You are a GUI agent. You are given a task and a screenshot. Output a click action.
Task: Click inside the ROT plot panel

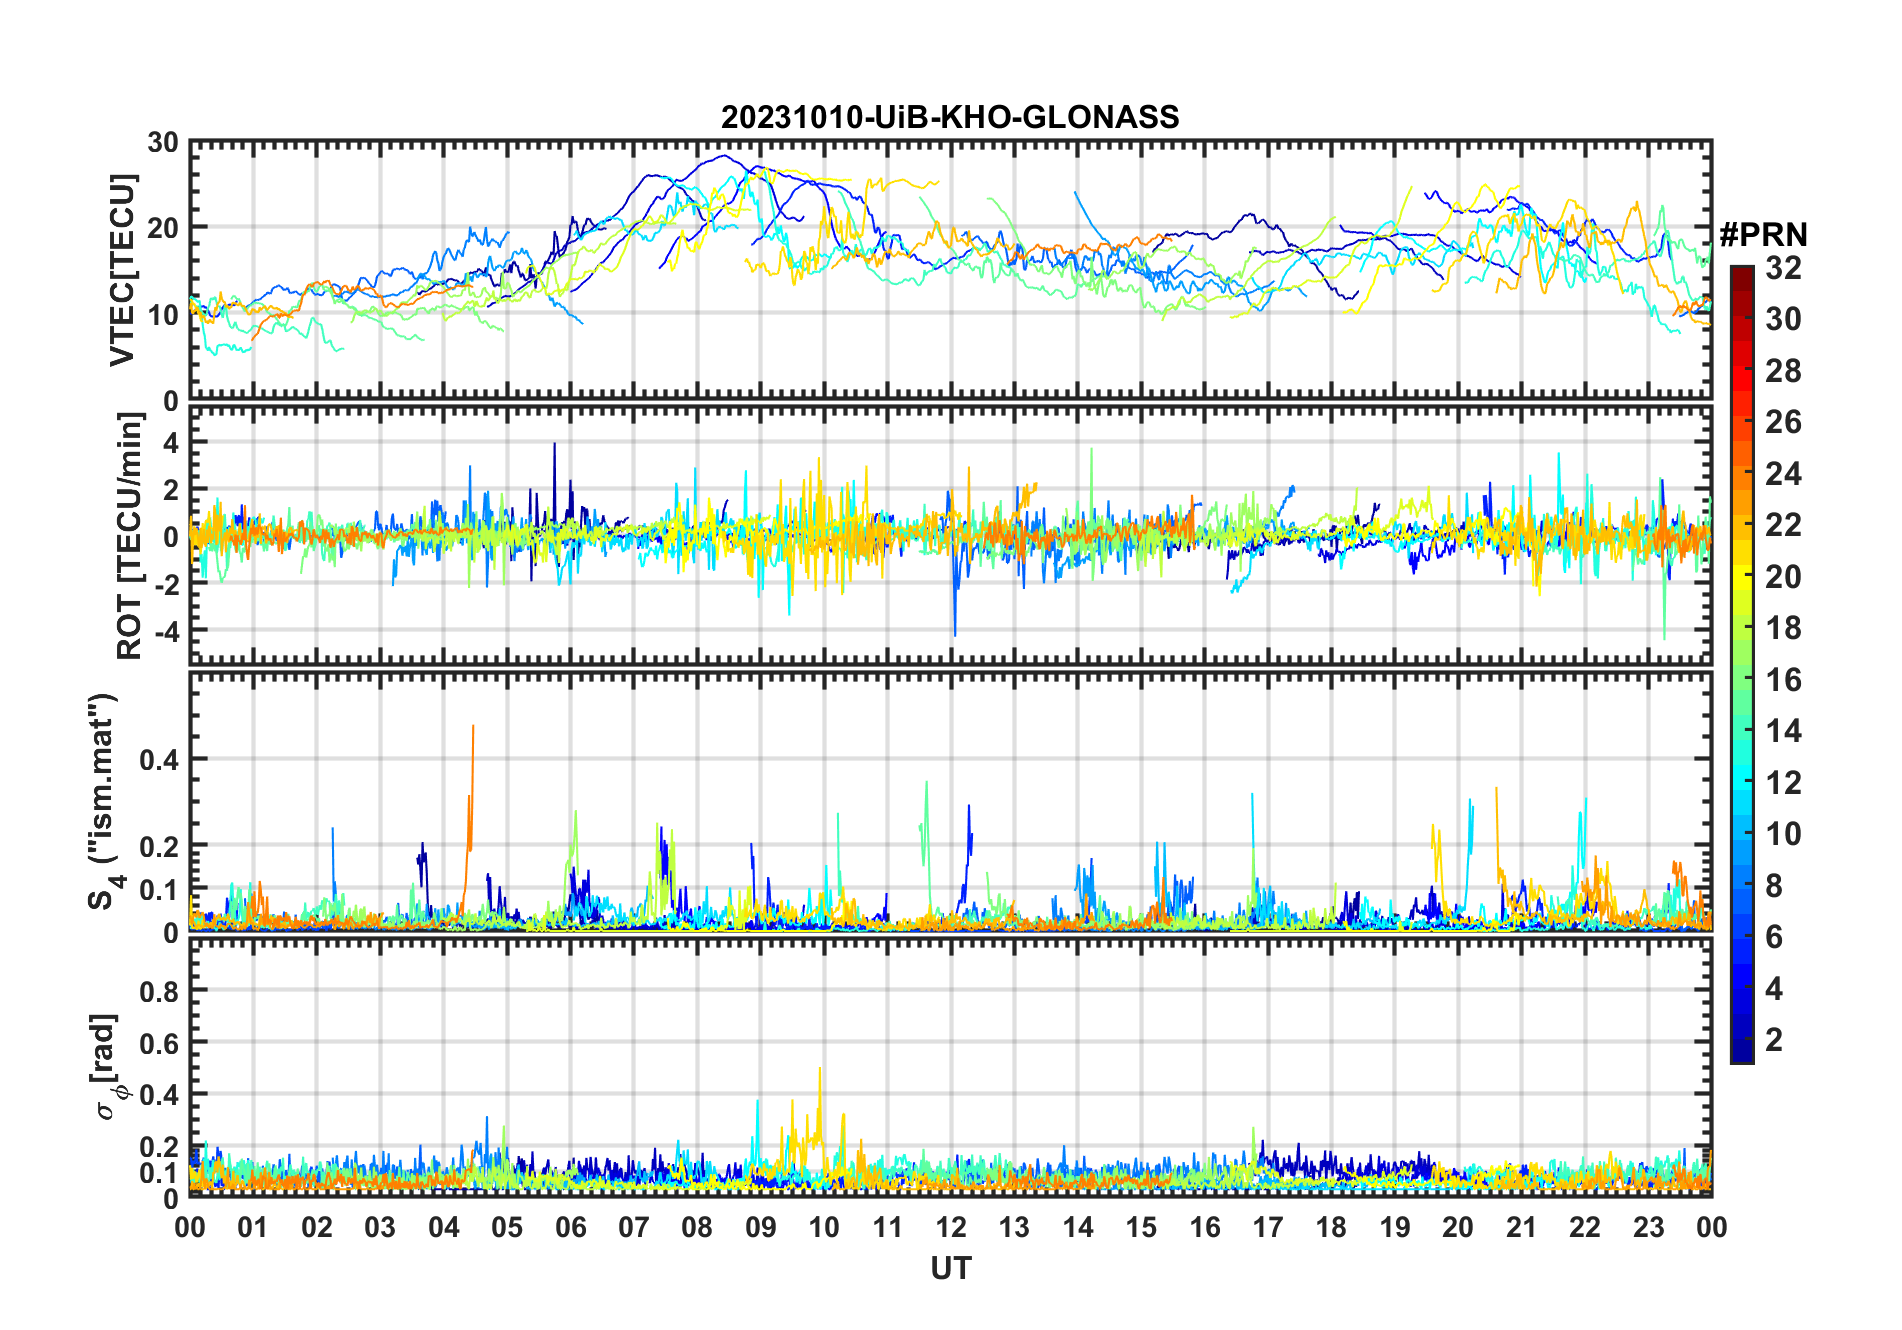[951, 535]
